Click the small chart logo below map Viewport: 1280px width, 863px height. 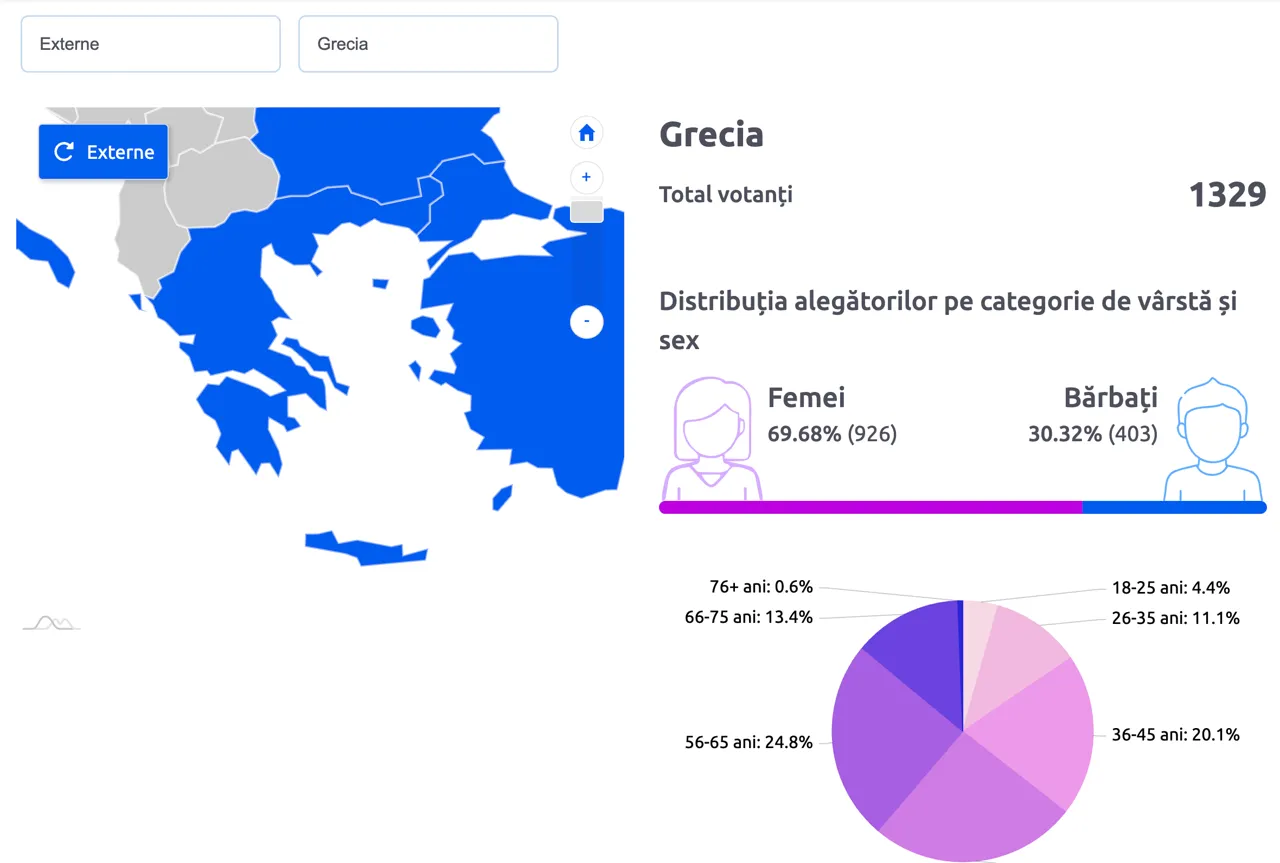point(51,622)
